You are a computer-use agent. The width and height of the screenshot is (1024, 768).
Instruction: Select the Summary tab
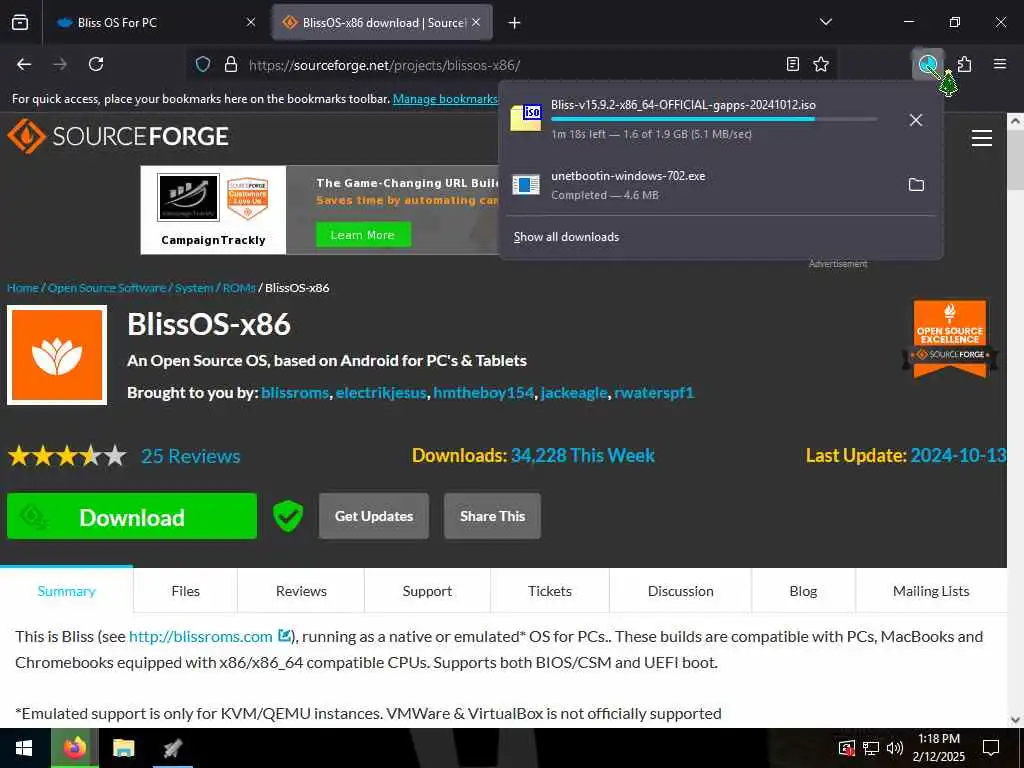[x=67, y=591]
